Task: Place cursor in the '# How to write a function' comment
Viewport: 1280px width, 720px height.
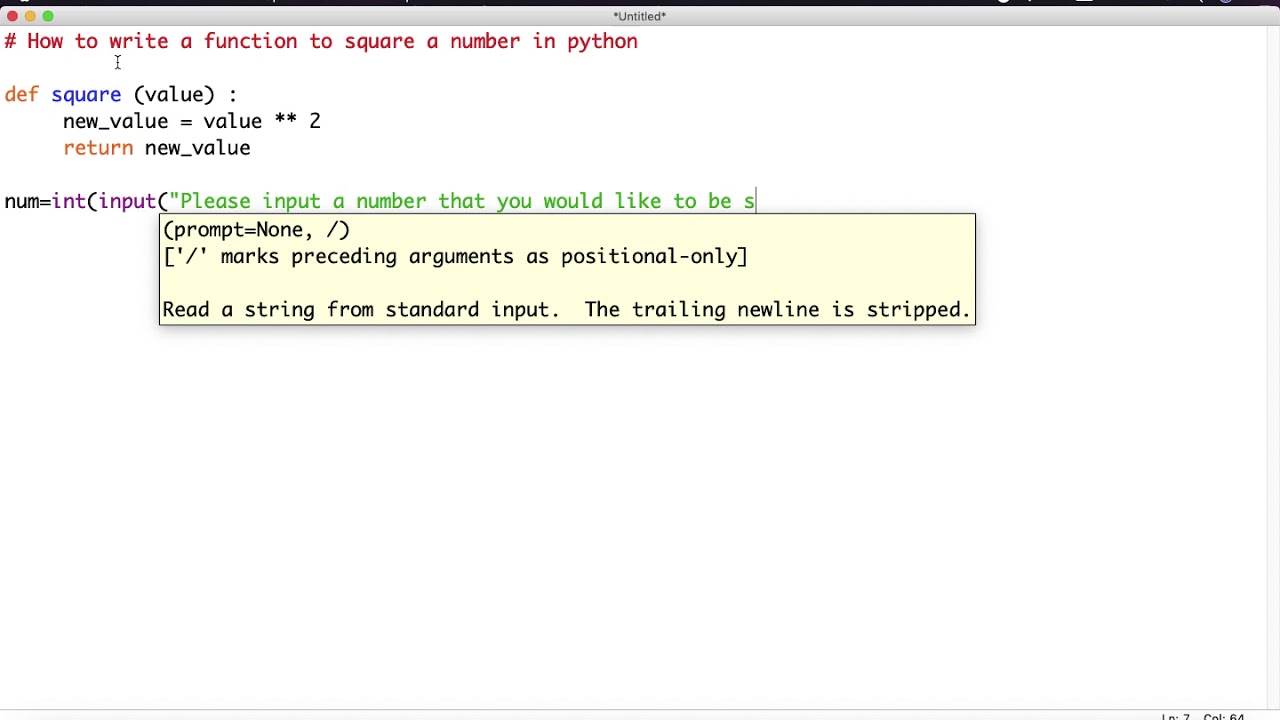Action: pyautogui.click(x=321, y=41)
